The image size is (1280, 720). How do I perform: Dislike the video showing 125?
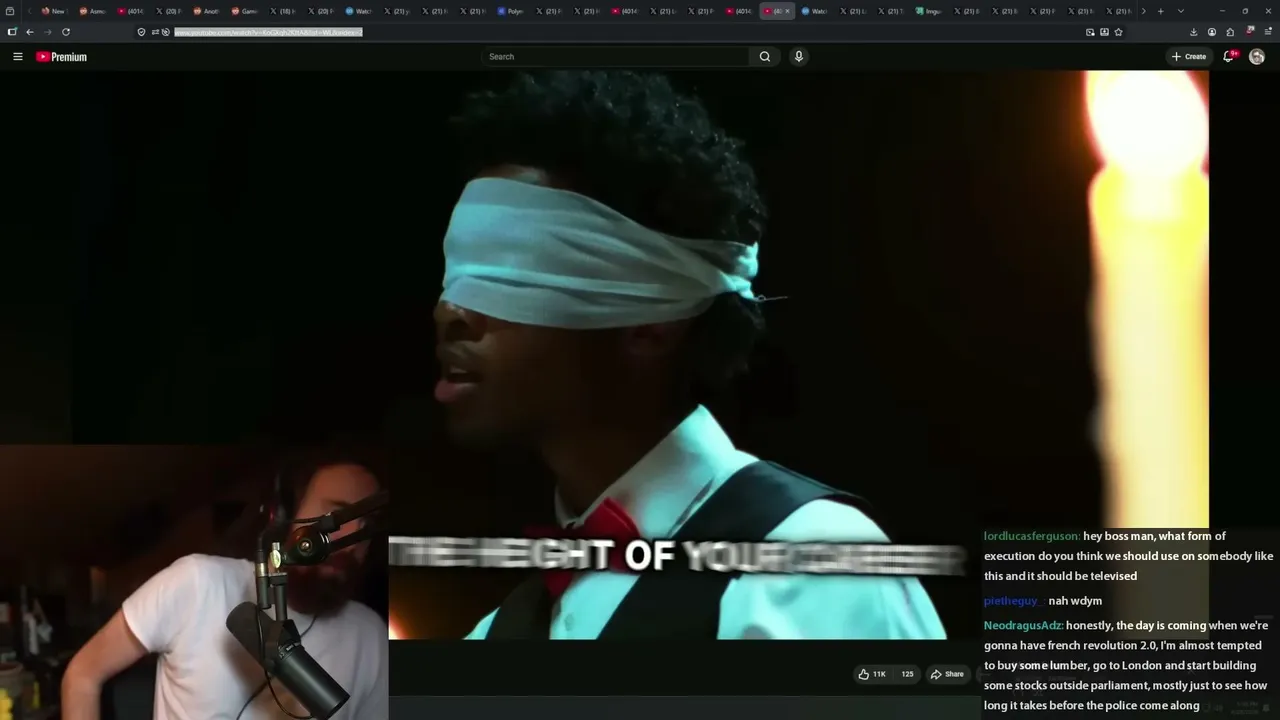point(907,674)
